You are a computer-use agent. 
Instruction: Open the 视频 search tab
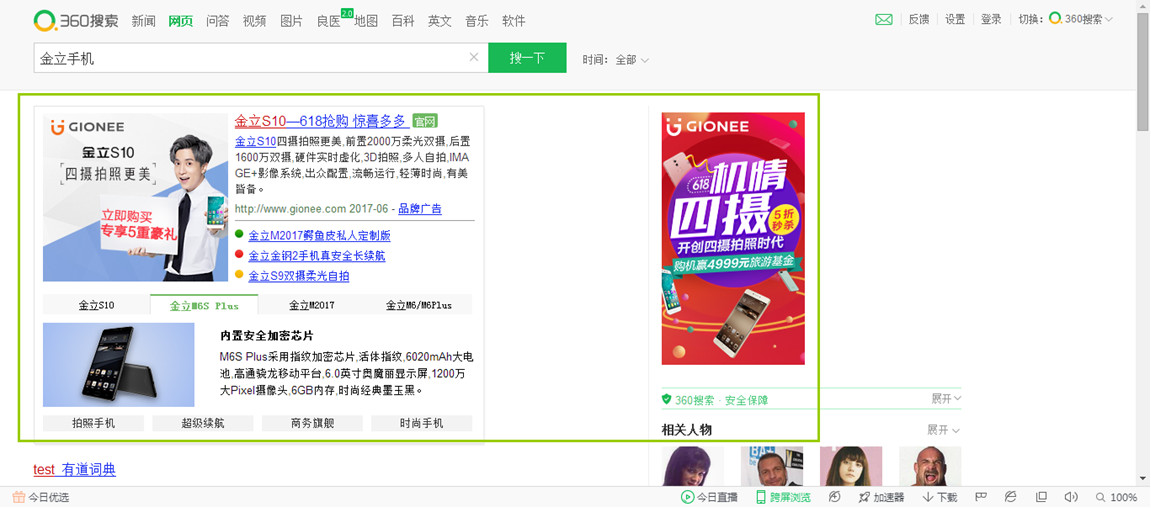[255, 21]
